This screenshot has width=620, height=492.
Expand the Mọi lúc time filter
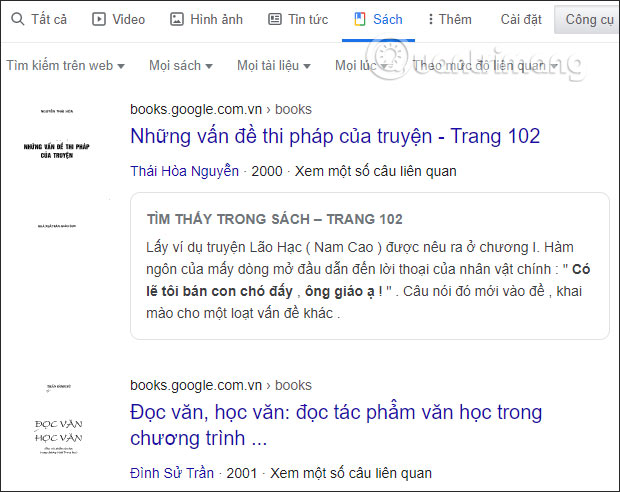point(361,65)
